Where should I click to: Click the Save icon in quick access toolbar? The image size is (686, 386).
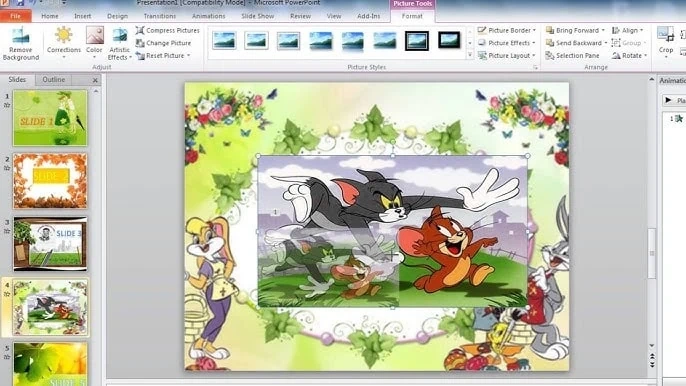click(x=20, y=3)
